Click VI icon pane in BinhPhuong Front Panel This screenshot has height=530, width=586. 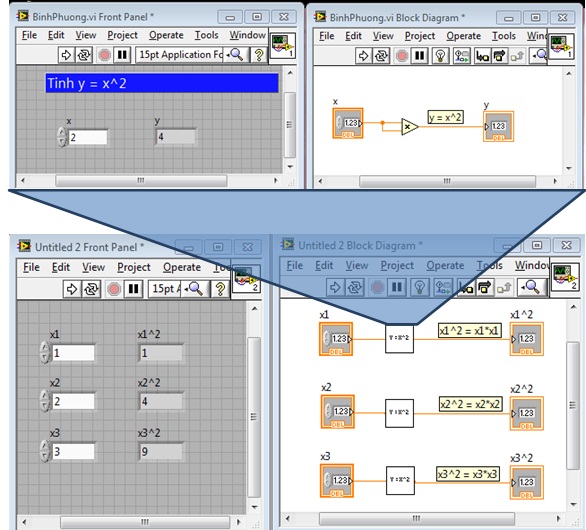(283, 46)
